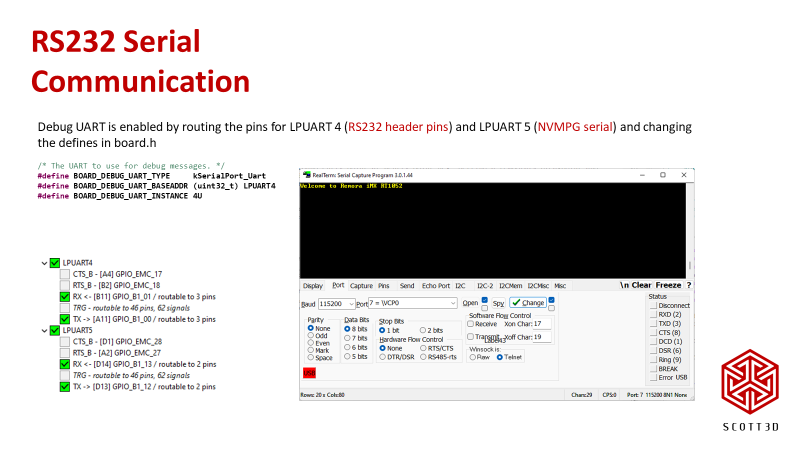Click the Xoff Char input field
Viewport: 800px width, 450px height.
542,337
